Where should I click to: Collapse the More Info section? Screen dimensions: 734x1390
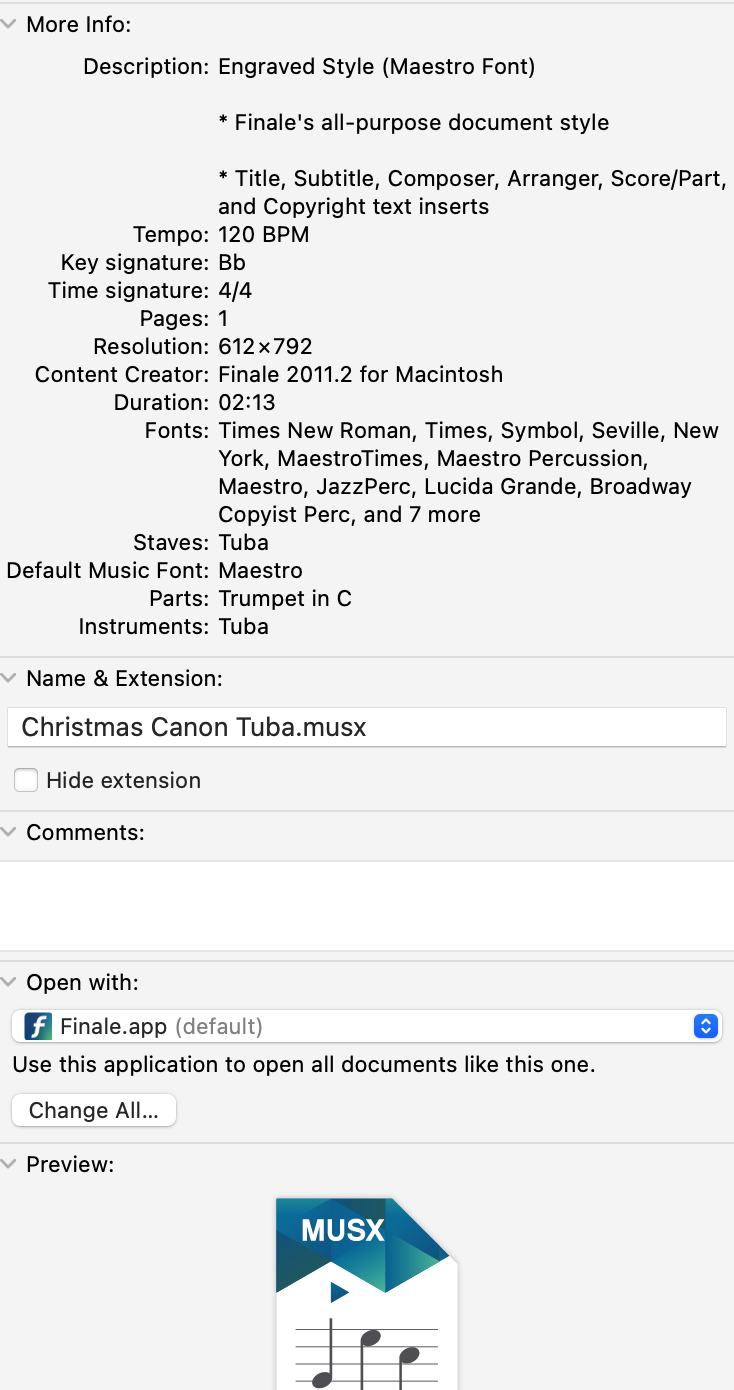9,25
